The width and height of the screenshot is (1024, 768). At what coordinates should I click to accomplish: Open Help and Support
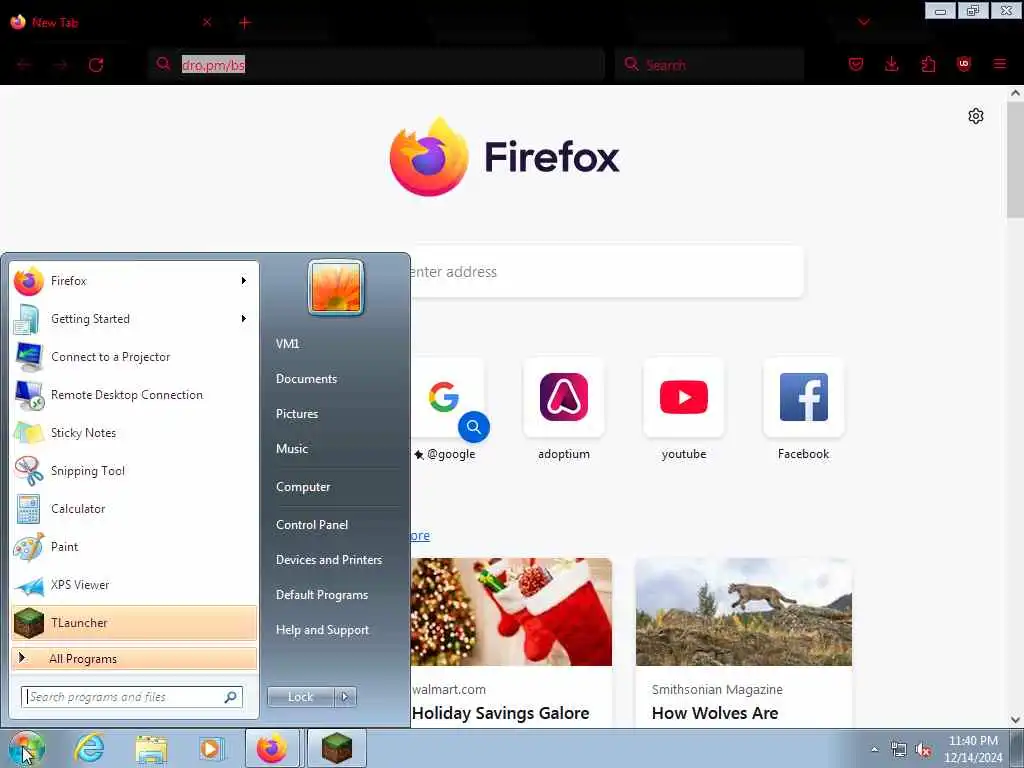click(322, 630)
